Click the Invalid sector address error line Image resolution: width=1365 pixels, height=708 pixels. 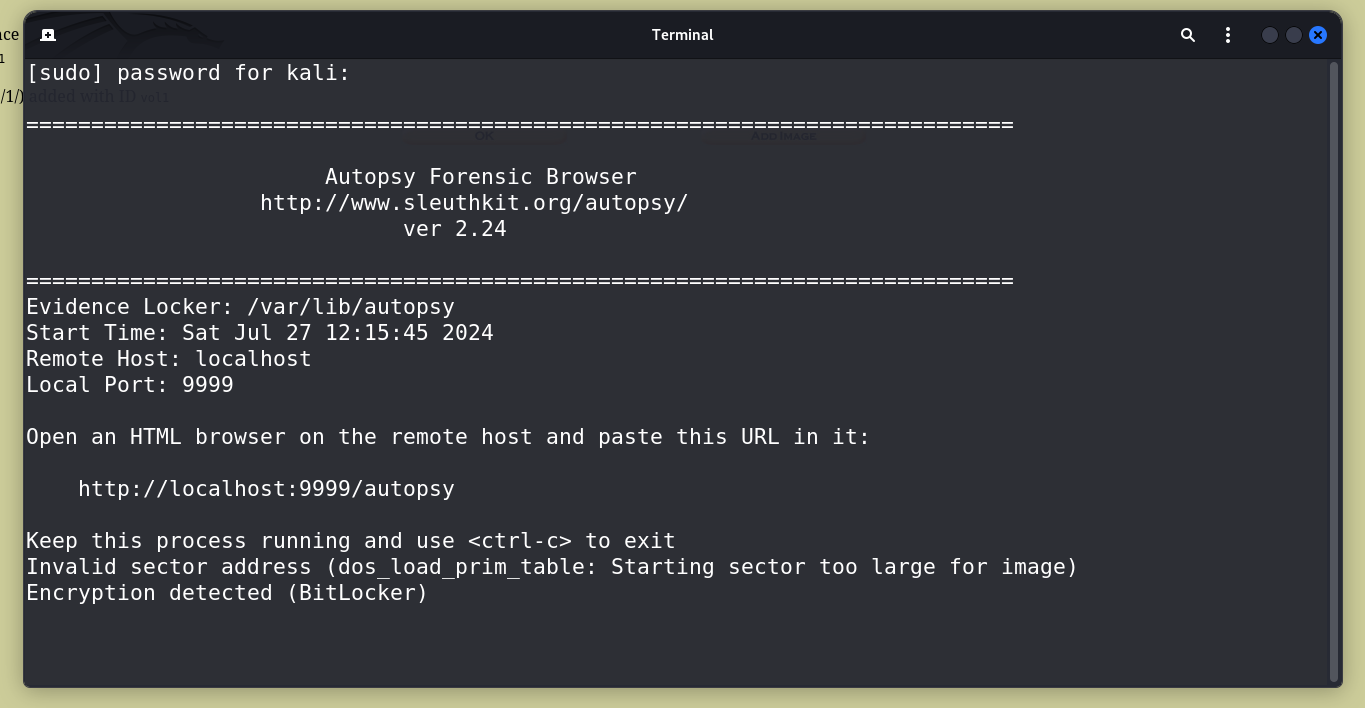click(552, 567)
